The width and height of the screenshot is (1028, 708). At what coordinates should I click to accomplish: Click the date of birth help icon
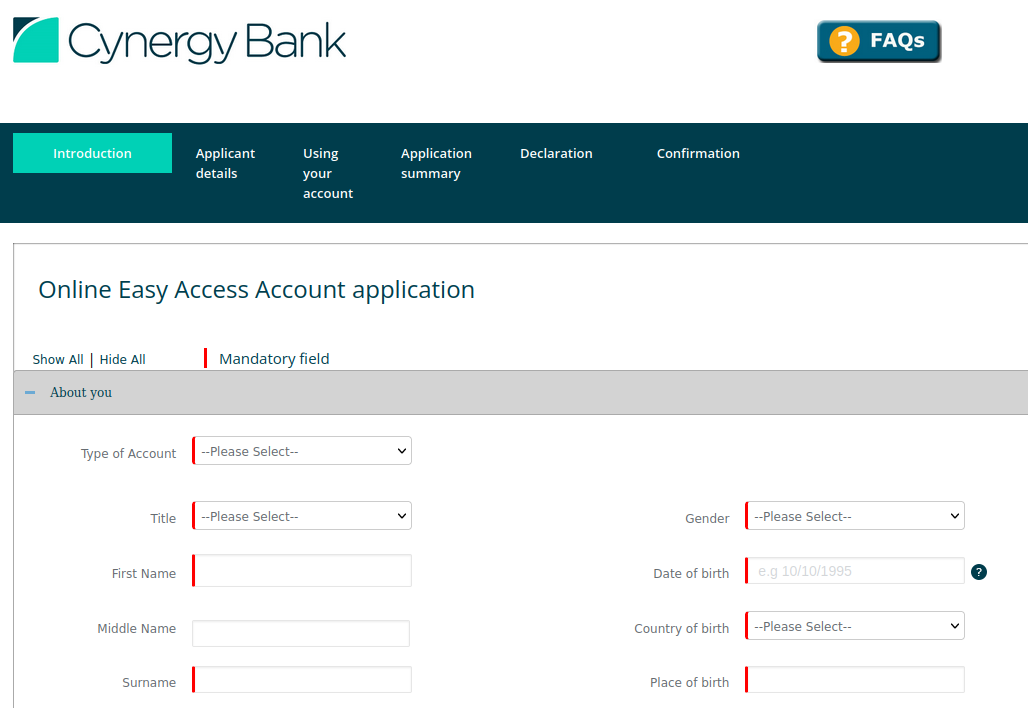click(x=979, y=572)
